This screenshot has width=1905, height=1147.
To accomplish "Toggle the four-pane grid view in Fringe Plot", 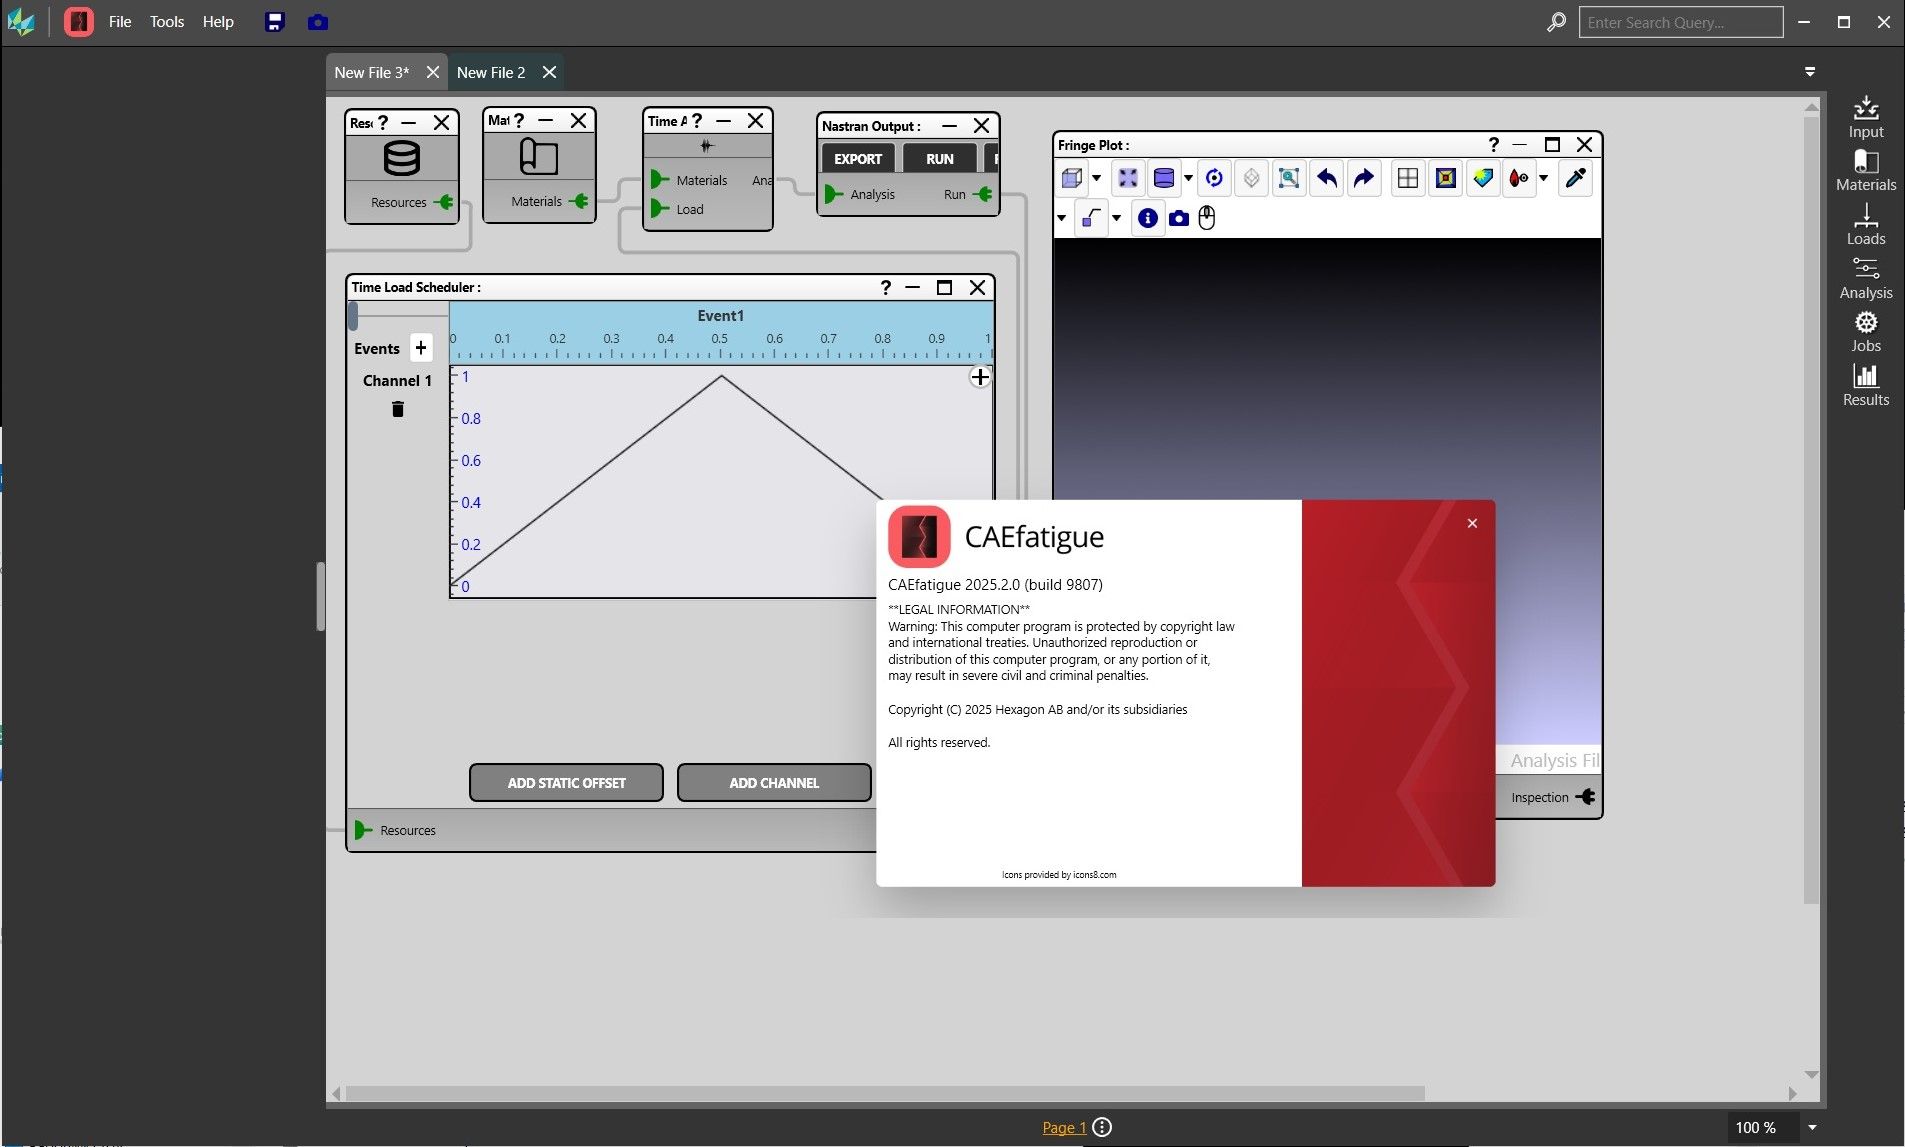I will (1407, 178).
